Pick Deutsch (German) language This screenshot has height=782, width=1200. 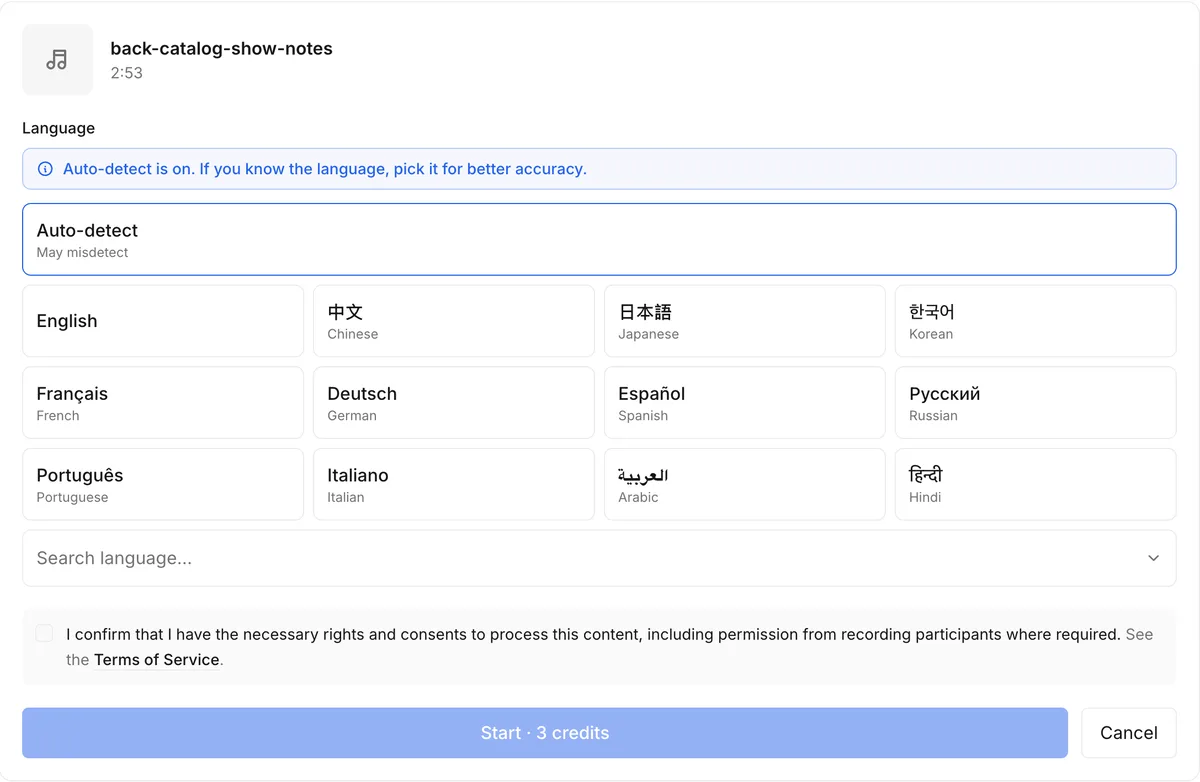454,403
